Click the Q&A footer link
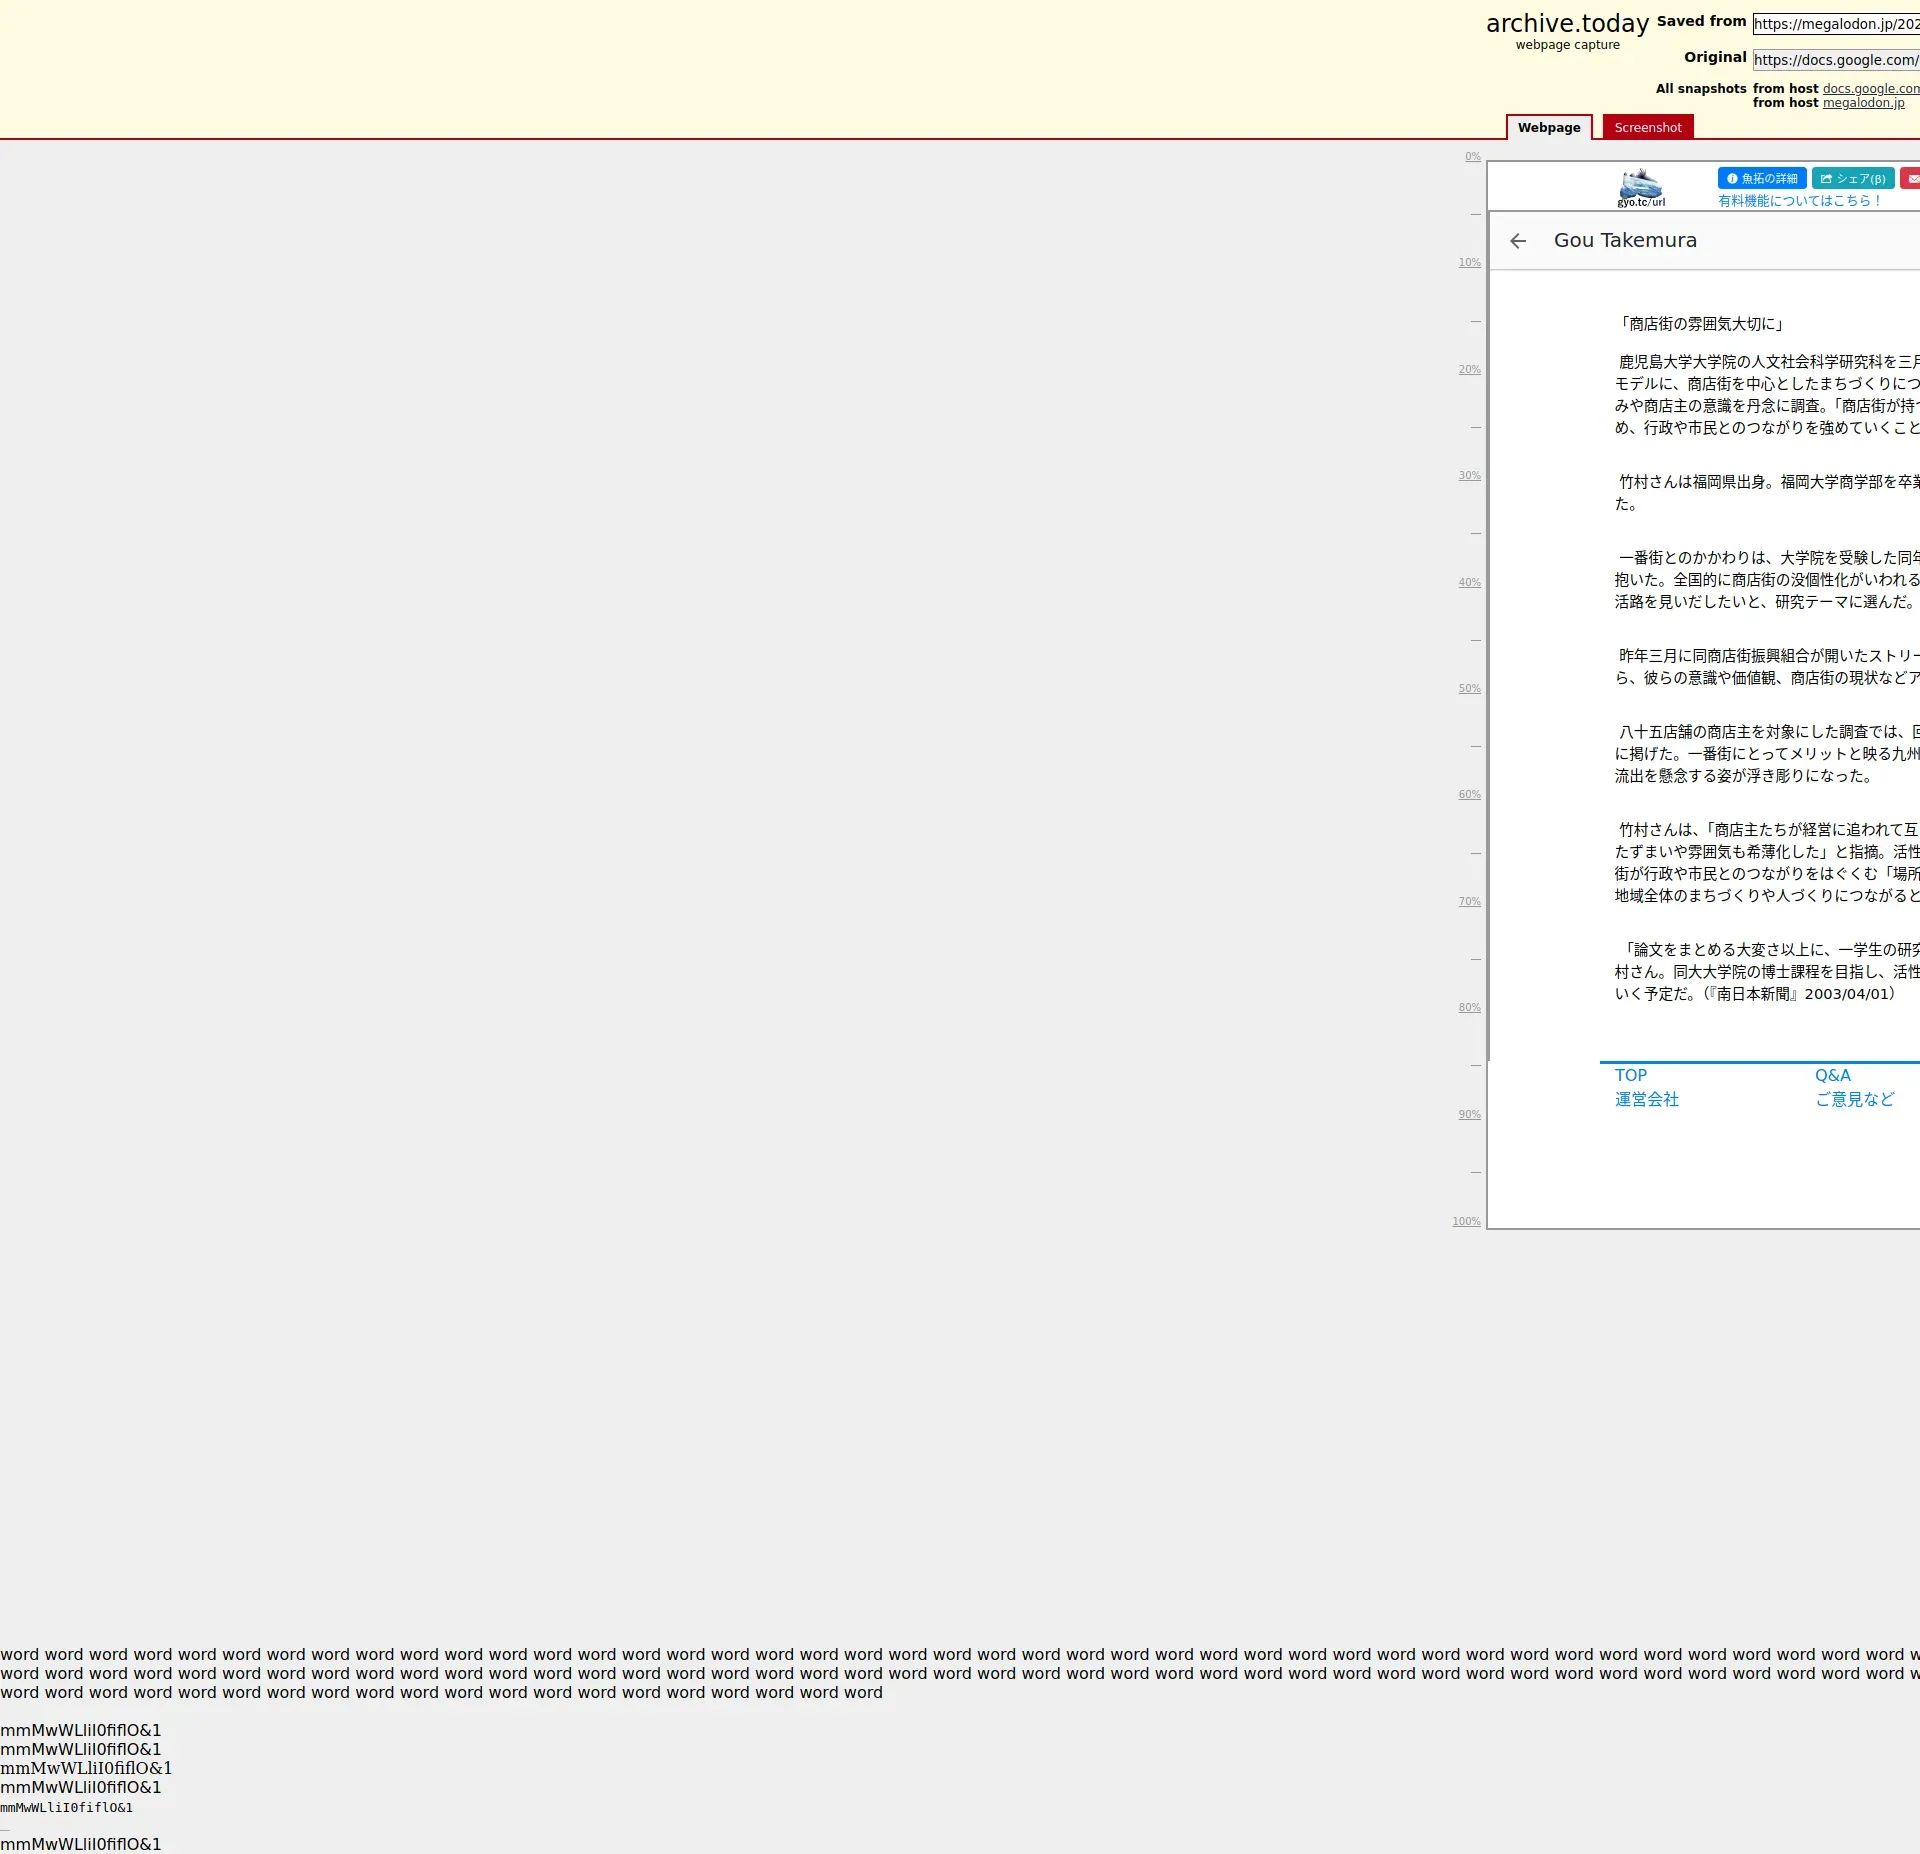 click(1832, 1075)
